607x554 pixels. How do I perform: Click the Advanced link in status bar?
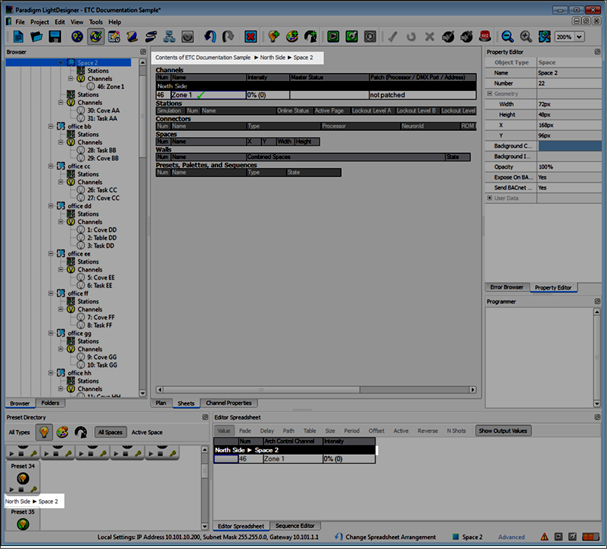click(511, 537)
